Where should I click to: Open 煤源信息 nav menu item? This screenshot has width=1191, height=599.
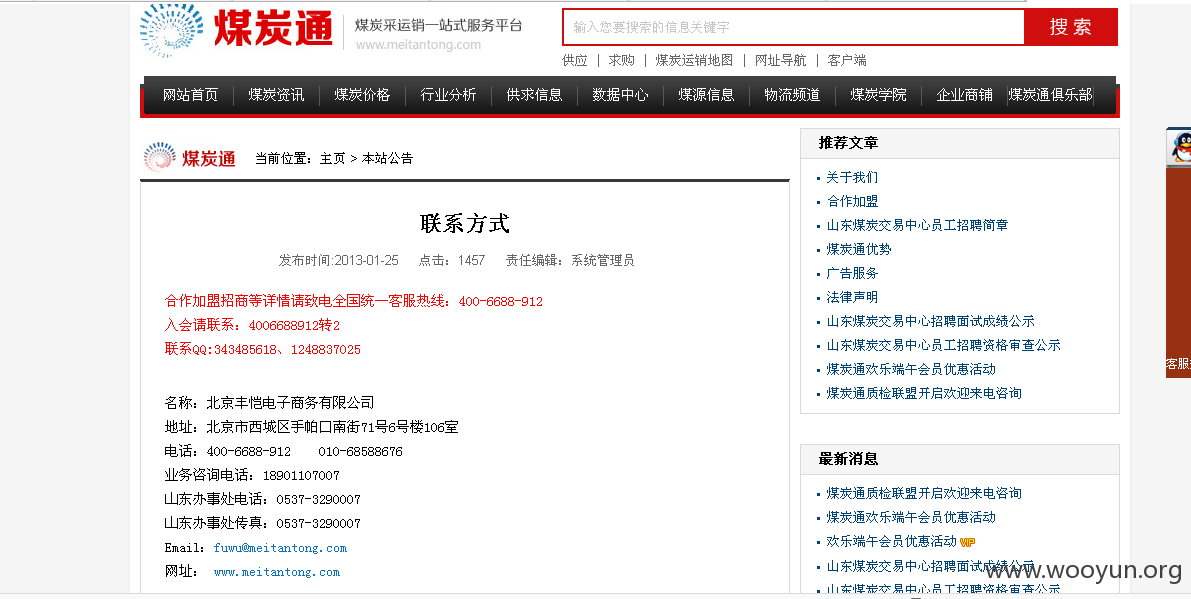706,95
